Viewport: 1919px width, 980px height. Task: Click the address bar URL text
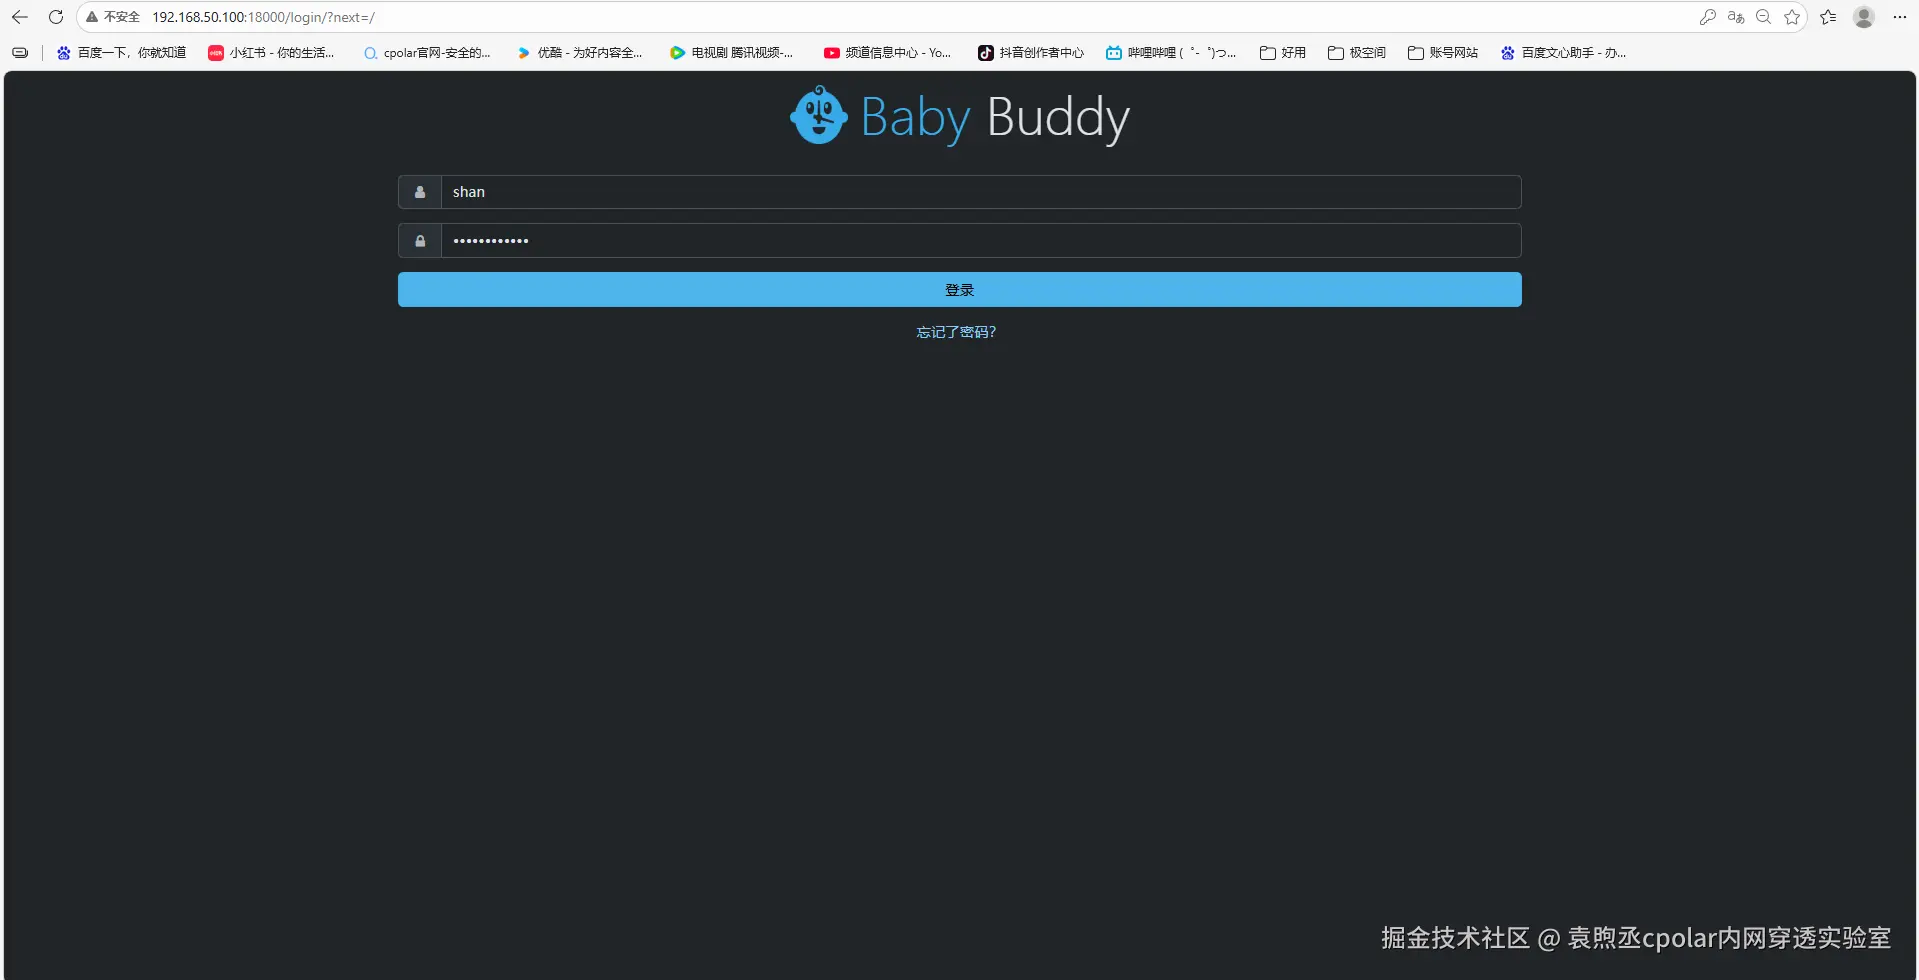point(264,17)
